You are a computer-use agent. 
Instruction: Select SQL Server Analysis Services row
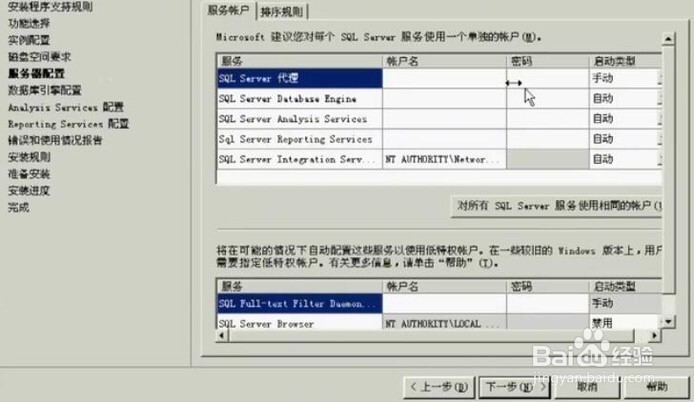[300, 119]
